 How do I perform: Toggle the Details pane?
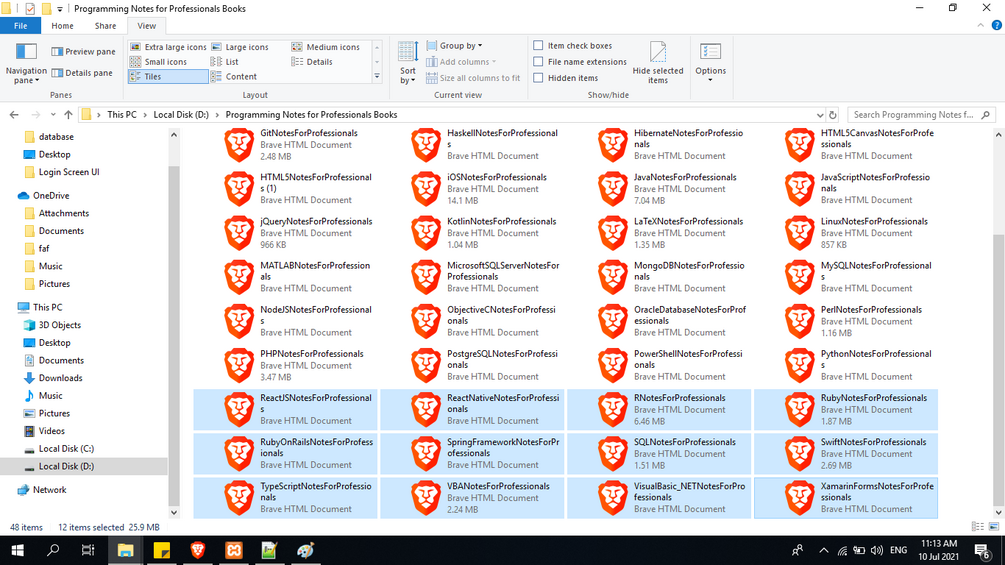(x=82, y=72)
